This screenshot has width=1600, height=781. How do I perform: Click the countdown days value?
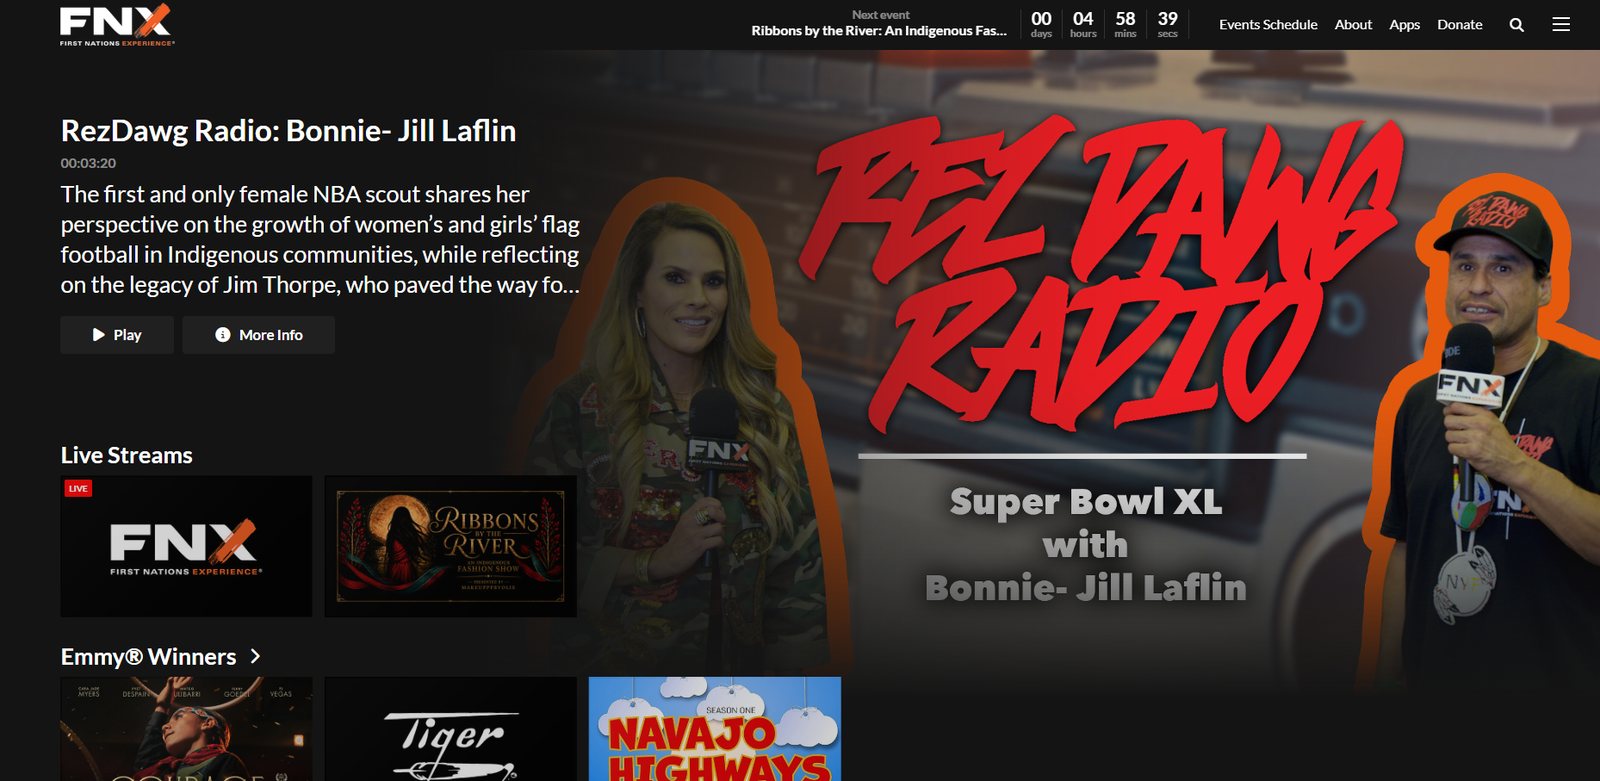(1041, 19)
